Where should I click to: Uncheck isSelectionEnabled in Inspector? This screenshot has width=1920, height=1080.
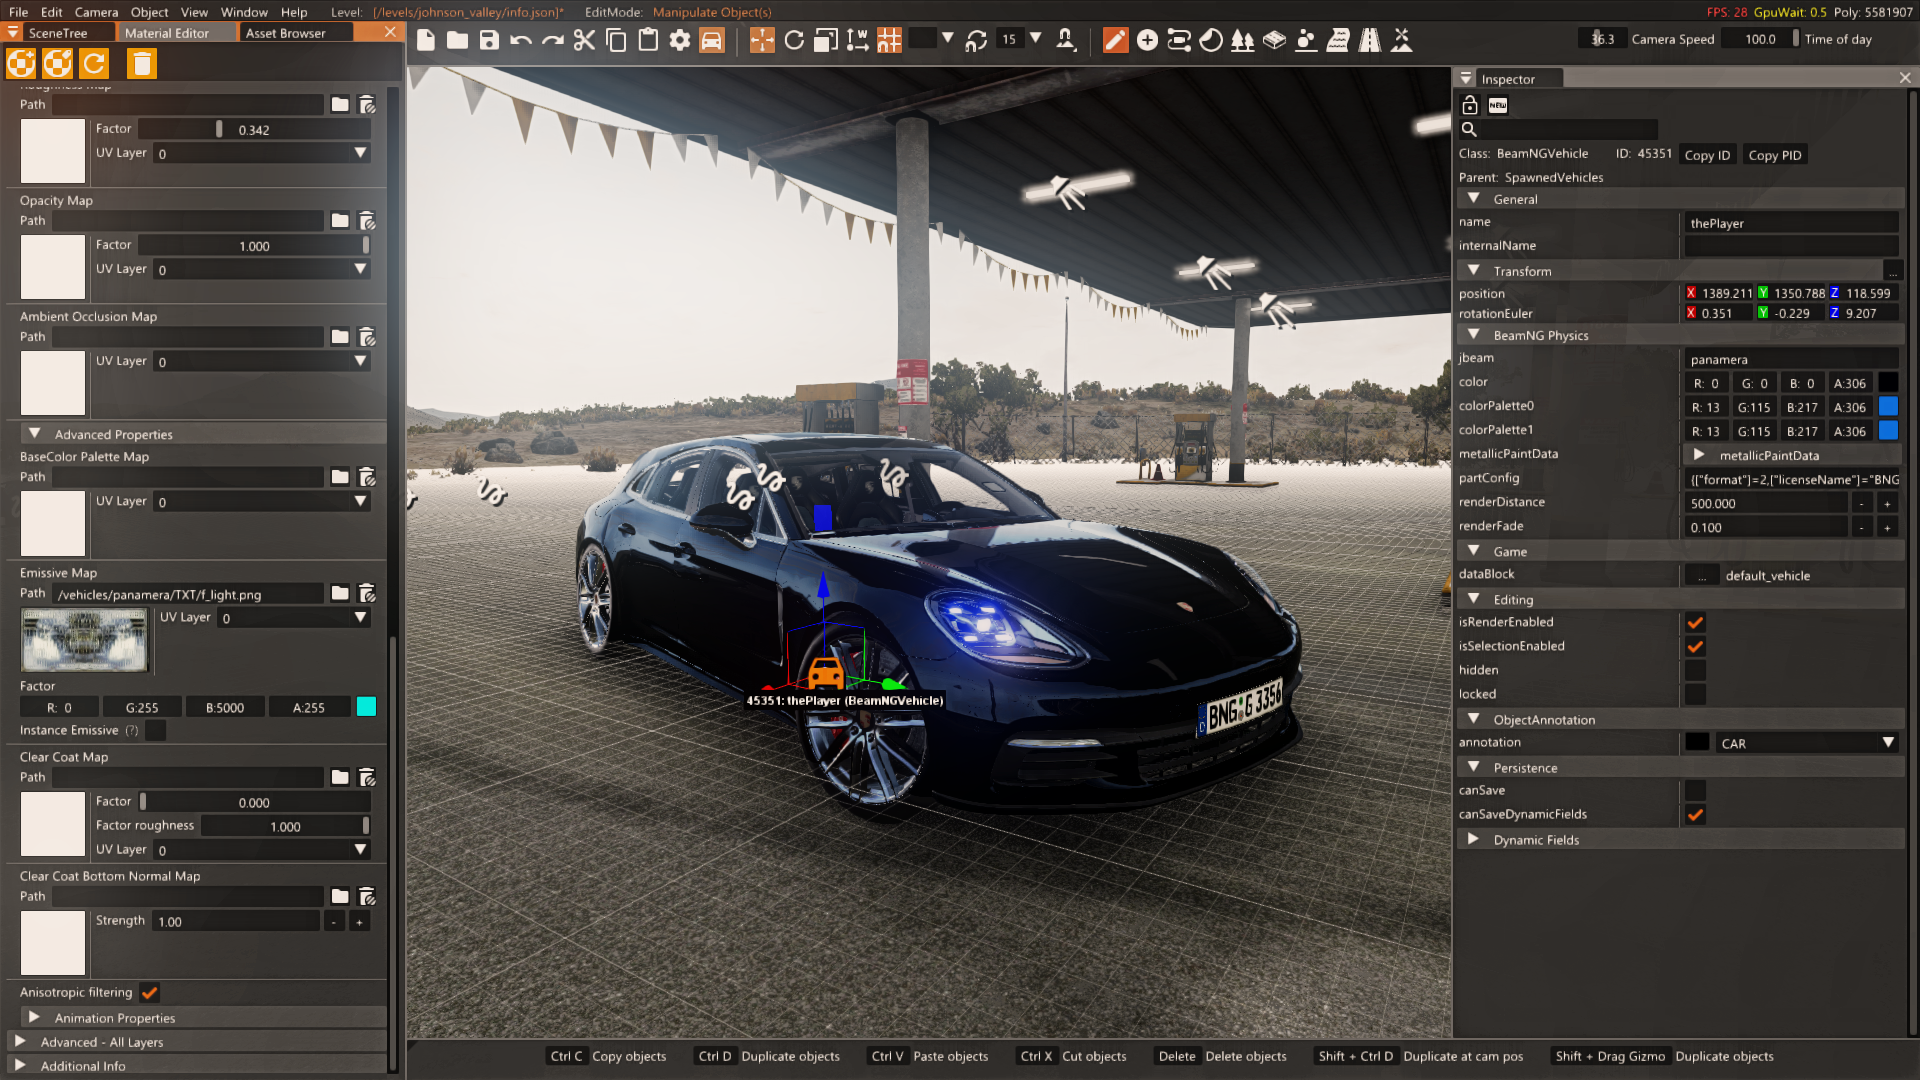(1695, 646)
